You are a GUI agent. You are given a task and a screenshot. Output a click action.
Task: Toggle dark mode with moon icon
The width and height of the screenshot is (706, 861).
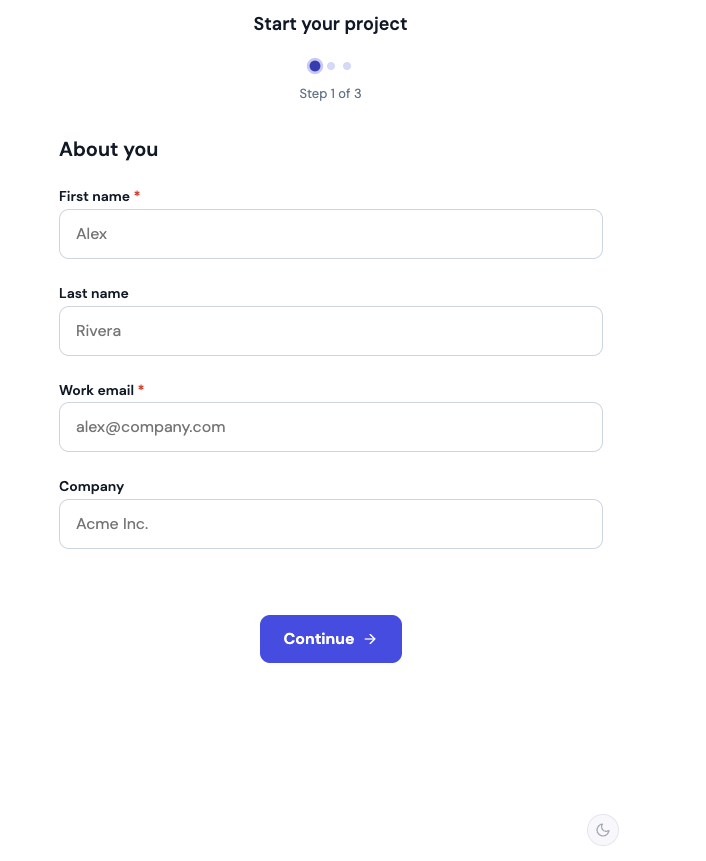pyautogui.click(x=602, y=830)
